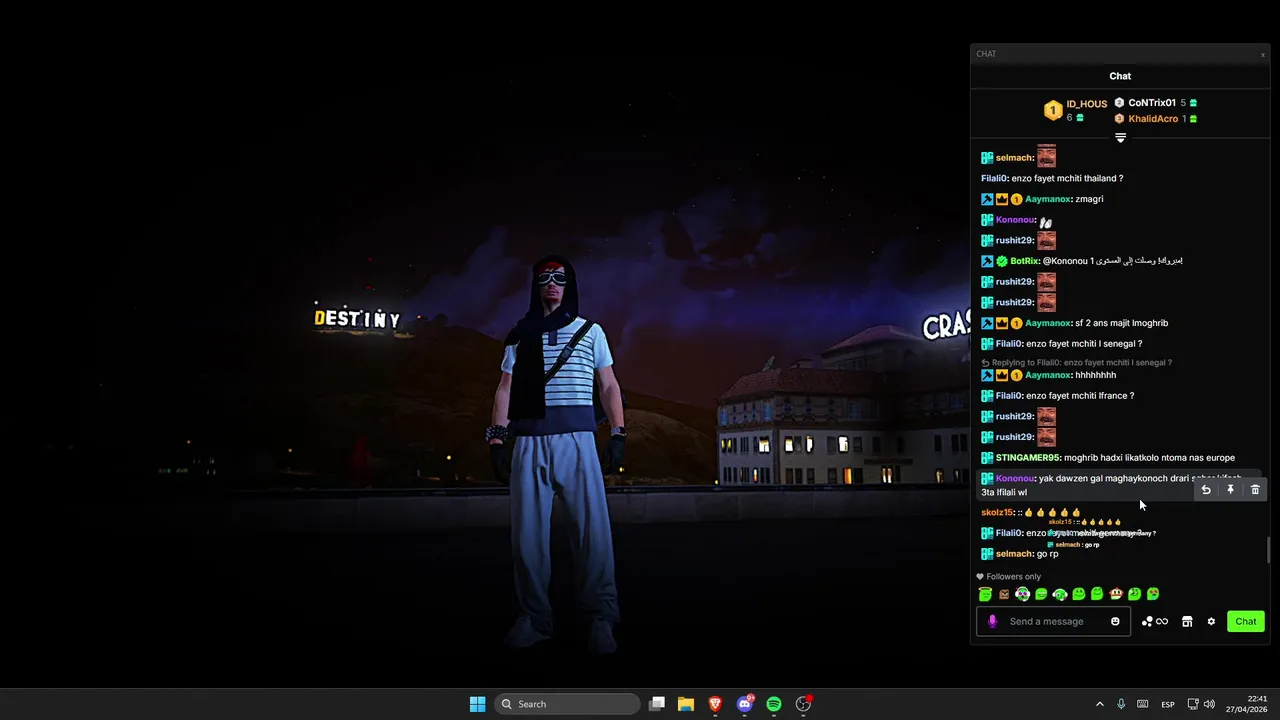Click the purple microphone icon in message box
This screenshot has width=1280, height=720.
point(992,621)
